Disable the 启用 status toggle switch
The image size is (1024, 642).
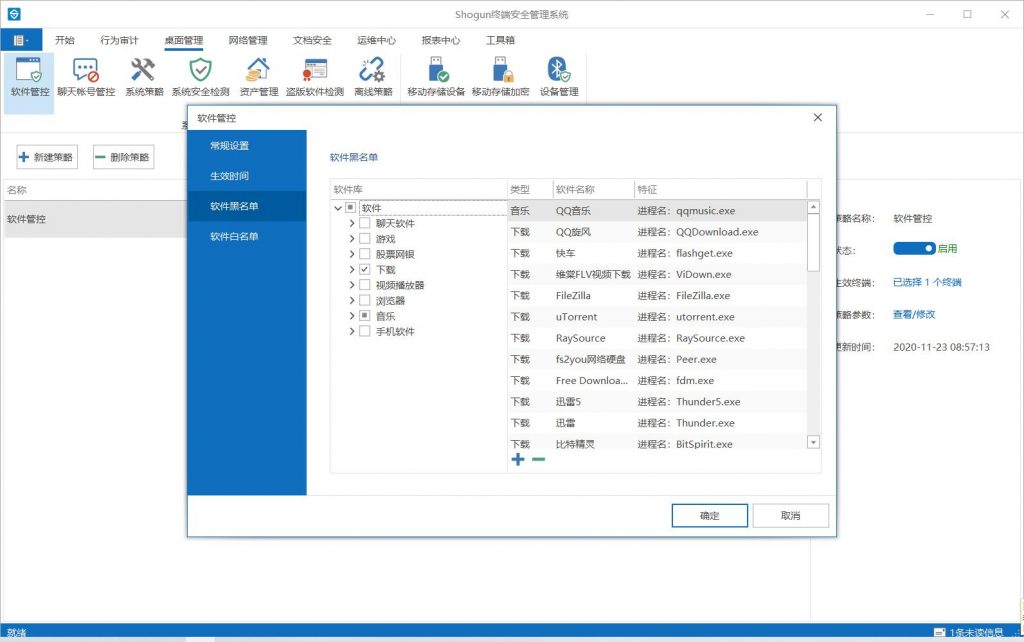pyautogui.click(x=913, y=248)
